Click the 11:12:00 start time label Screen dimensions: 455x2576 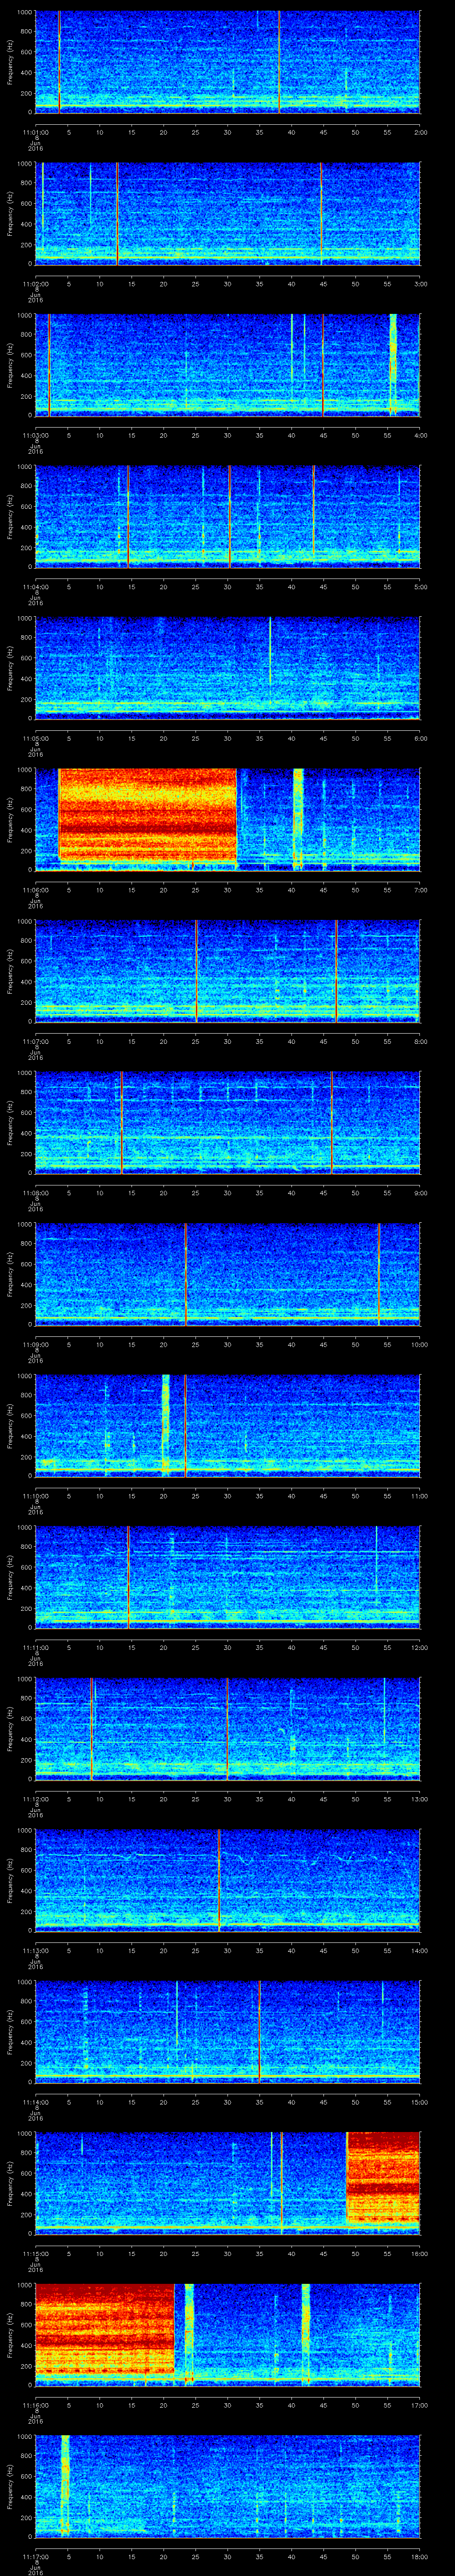pos(35,1799)
